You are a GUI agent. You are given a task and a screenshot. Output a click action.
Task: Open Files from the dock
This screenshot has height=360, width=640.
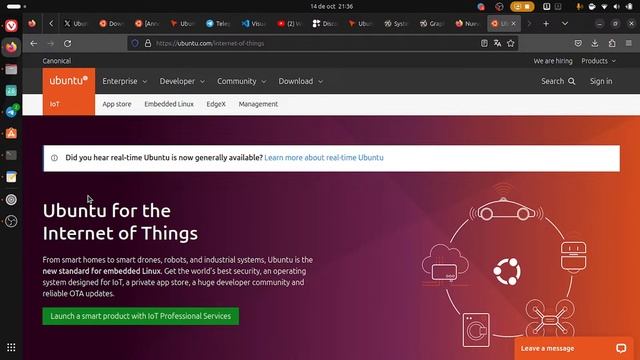click(11, 69)
